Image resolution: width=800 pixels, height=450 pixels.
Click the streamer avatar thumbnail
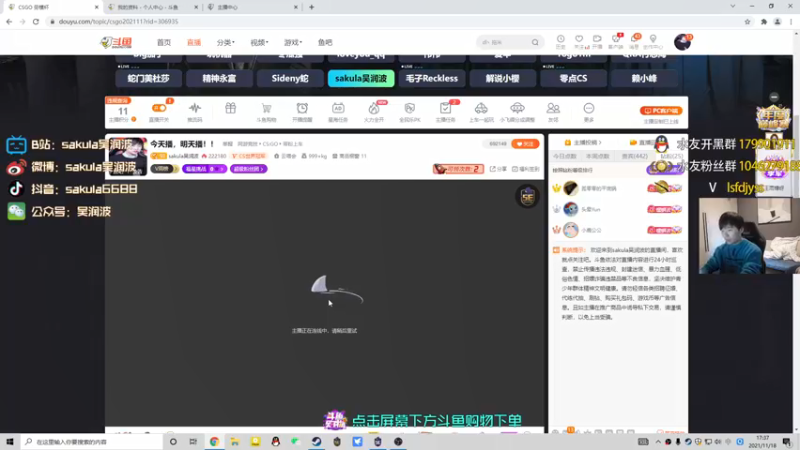tap(128, 156)
